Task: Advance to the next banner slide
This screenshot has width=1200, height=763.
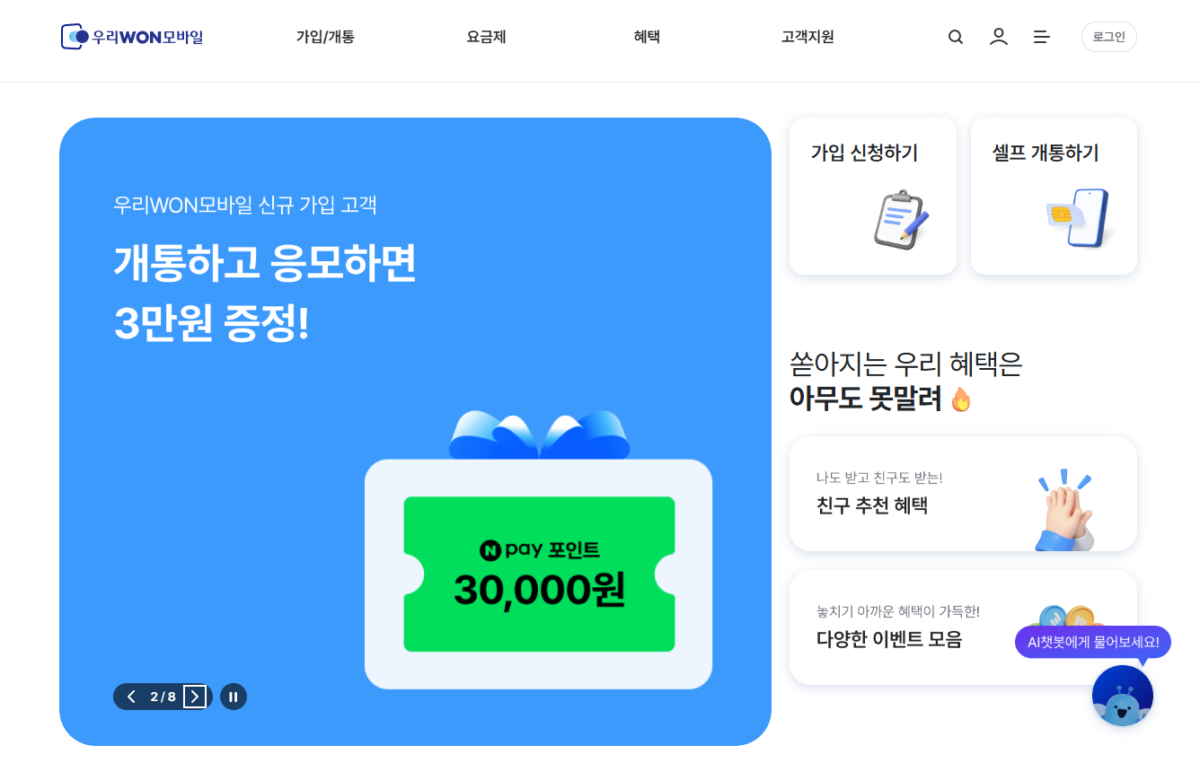Action: (x=195, y=697)
